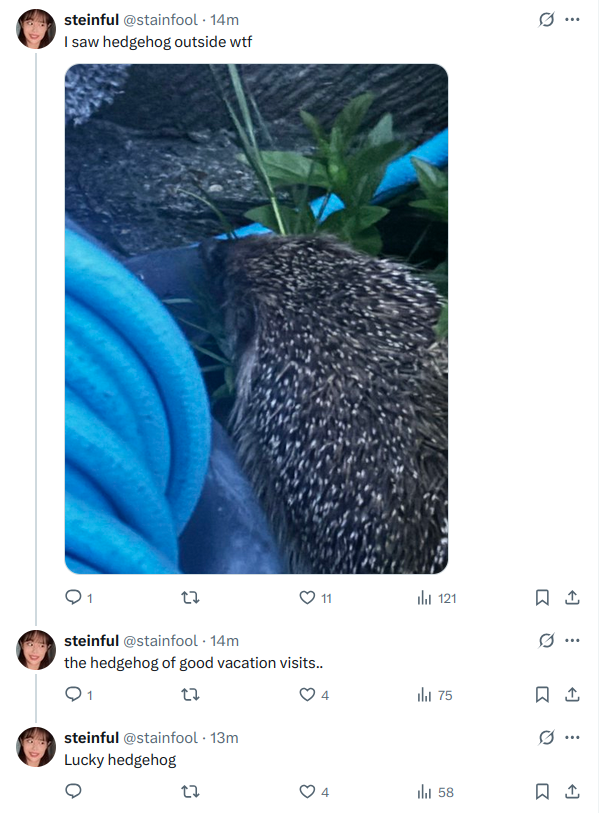Screen dimensions: 600x813
Task: View analytics showing 58 views
Action: (x=435, y=792)
